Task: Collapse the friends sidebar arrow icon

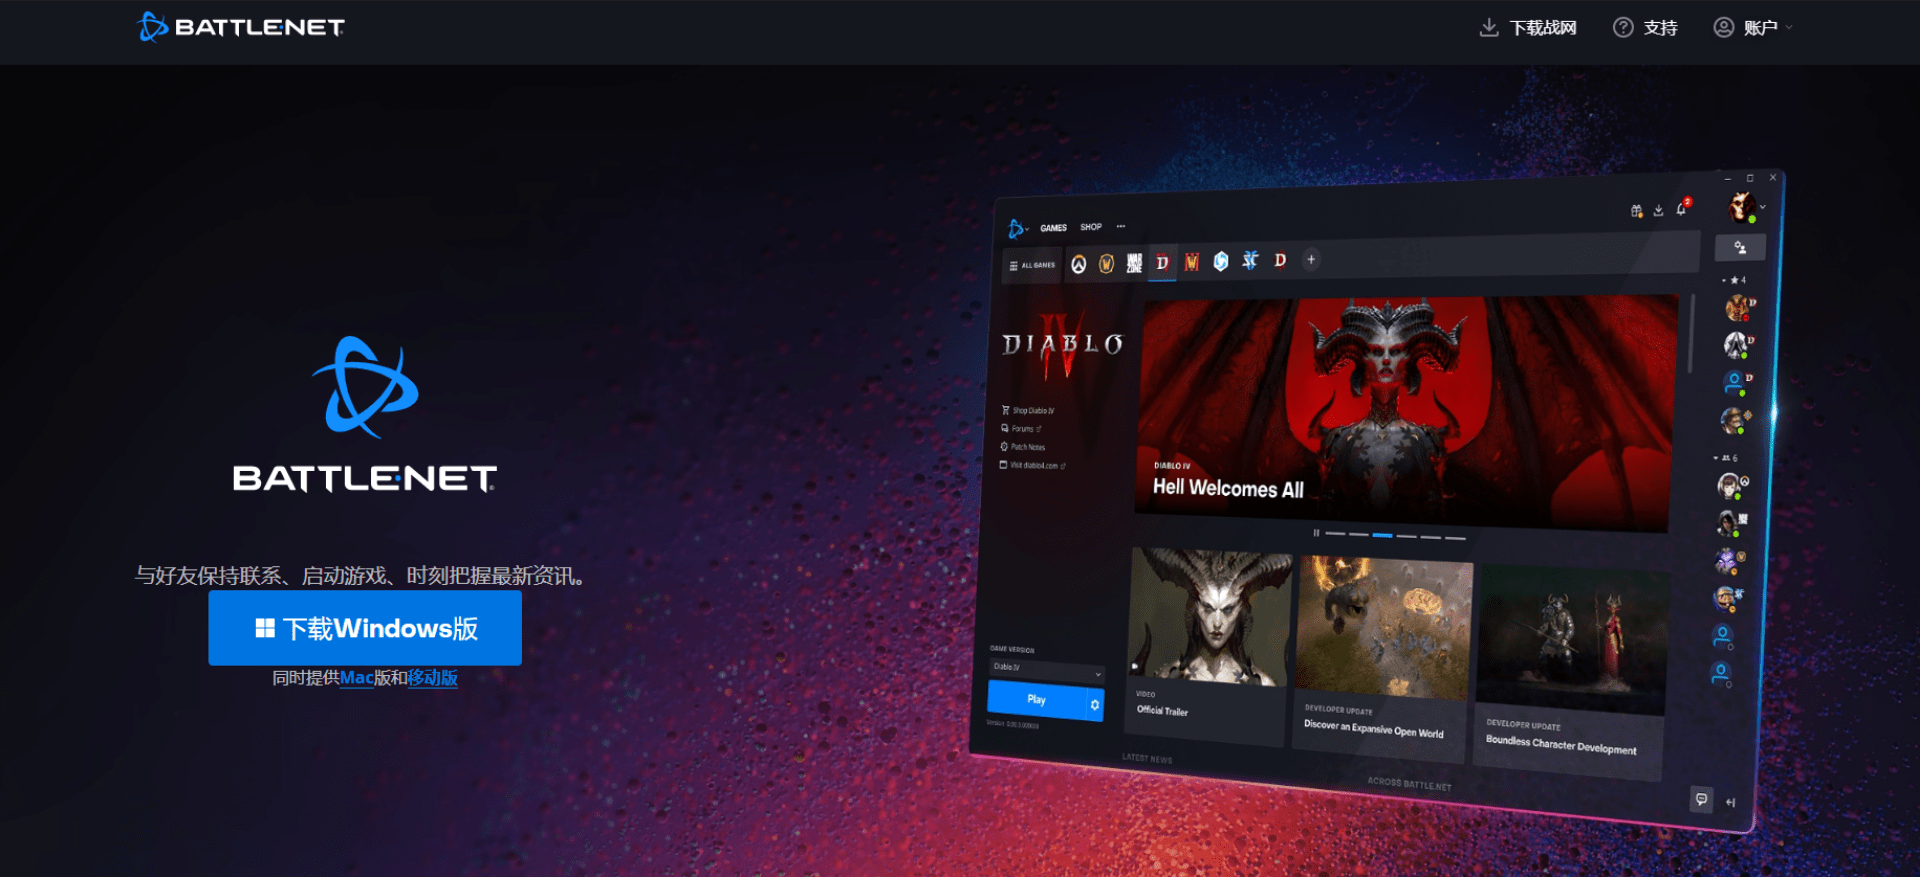Action: click(x=1730, y=802)
